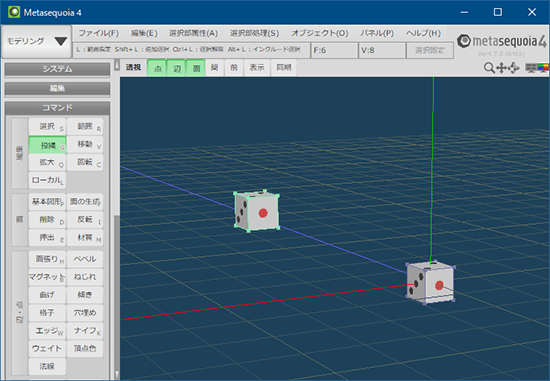Toggle 辺 (edge) editing mode

click(x=176, y=68)
